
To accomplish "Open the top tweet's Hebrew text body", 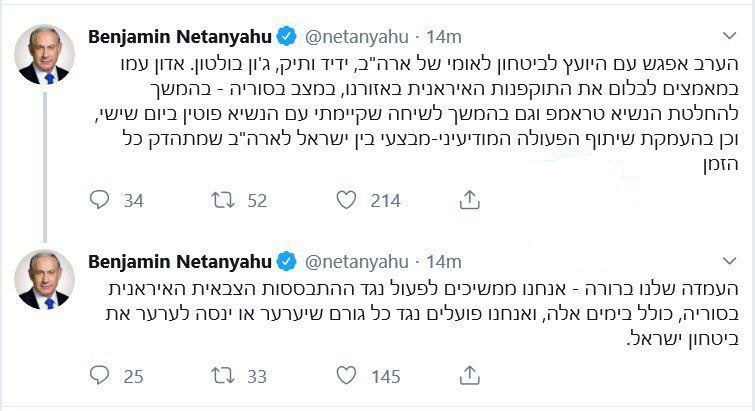I will click(x=420, y=110).
